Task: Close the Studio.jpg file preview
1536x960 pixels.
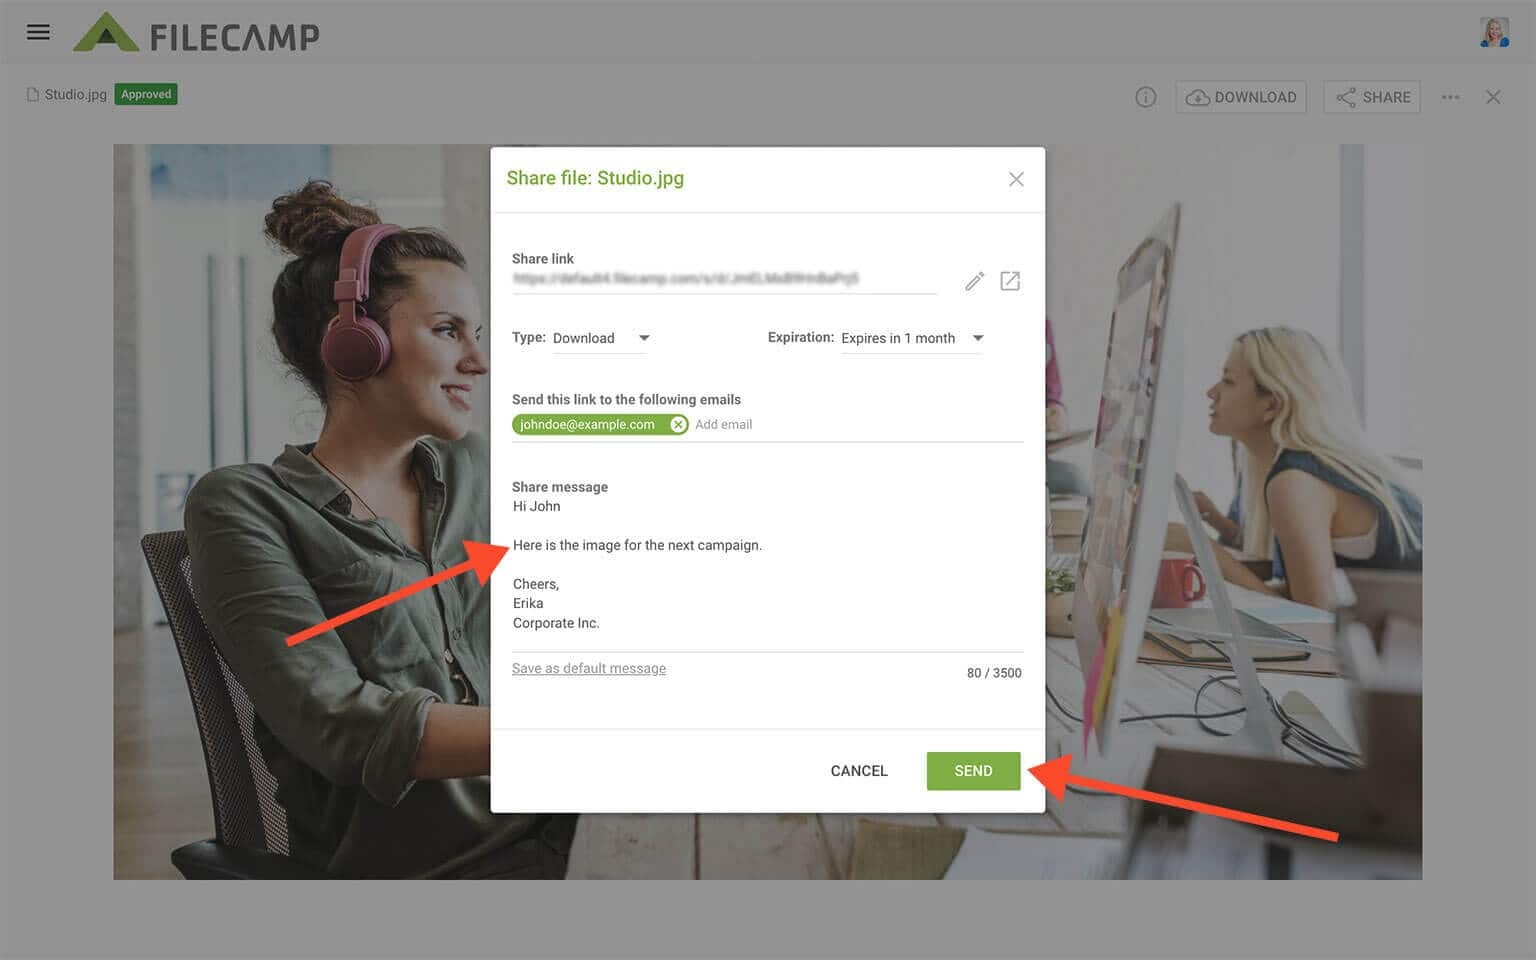Action: [1493, 97]
